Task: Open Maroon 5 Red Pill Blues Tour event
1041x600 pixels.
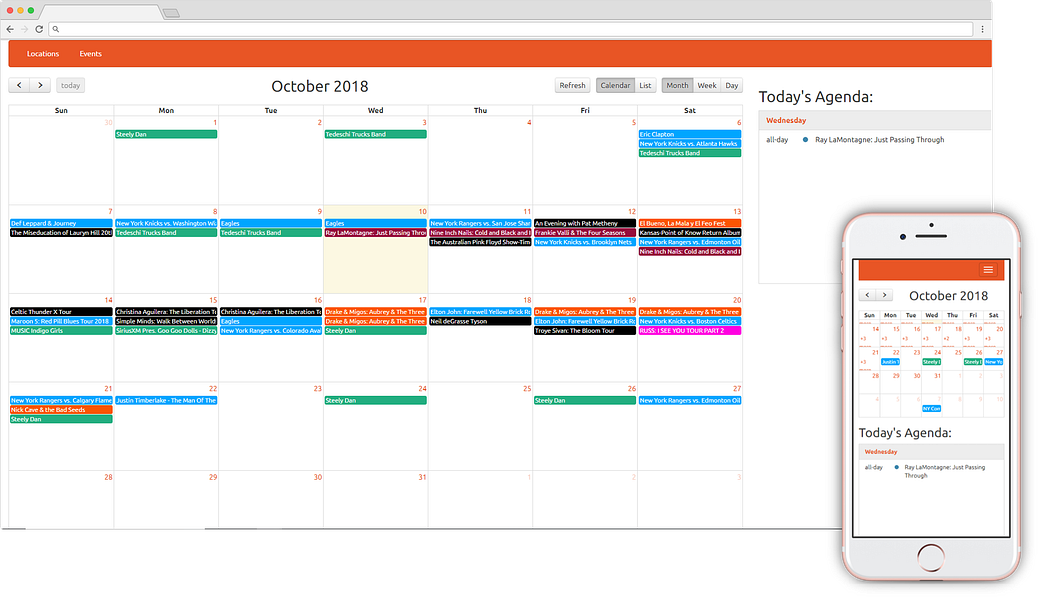Action: (x=61, y=321)
